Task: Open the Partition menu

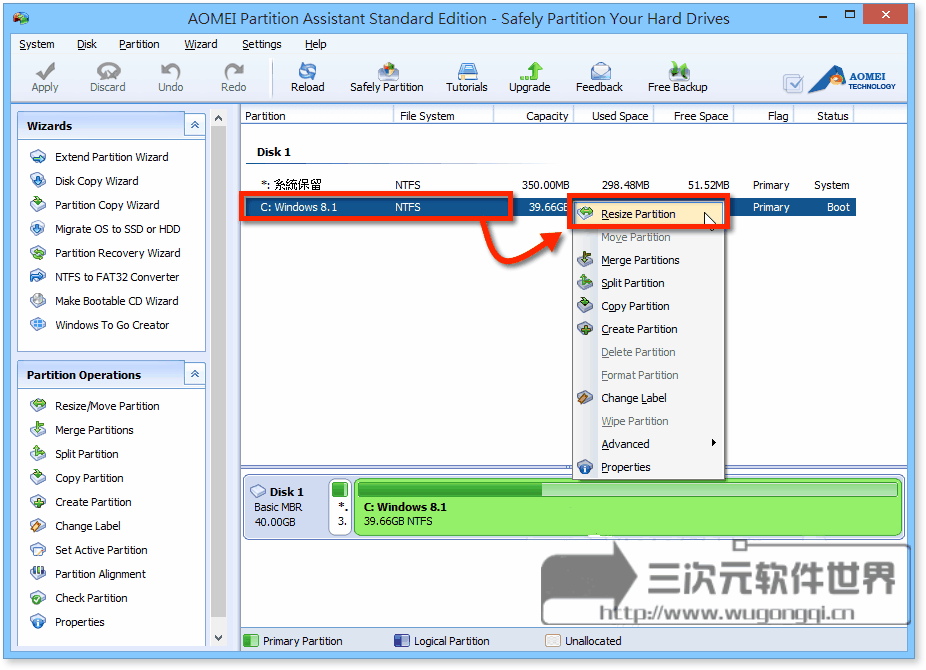Action: point(139,44)
